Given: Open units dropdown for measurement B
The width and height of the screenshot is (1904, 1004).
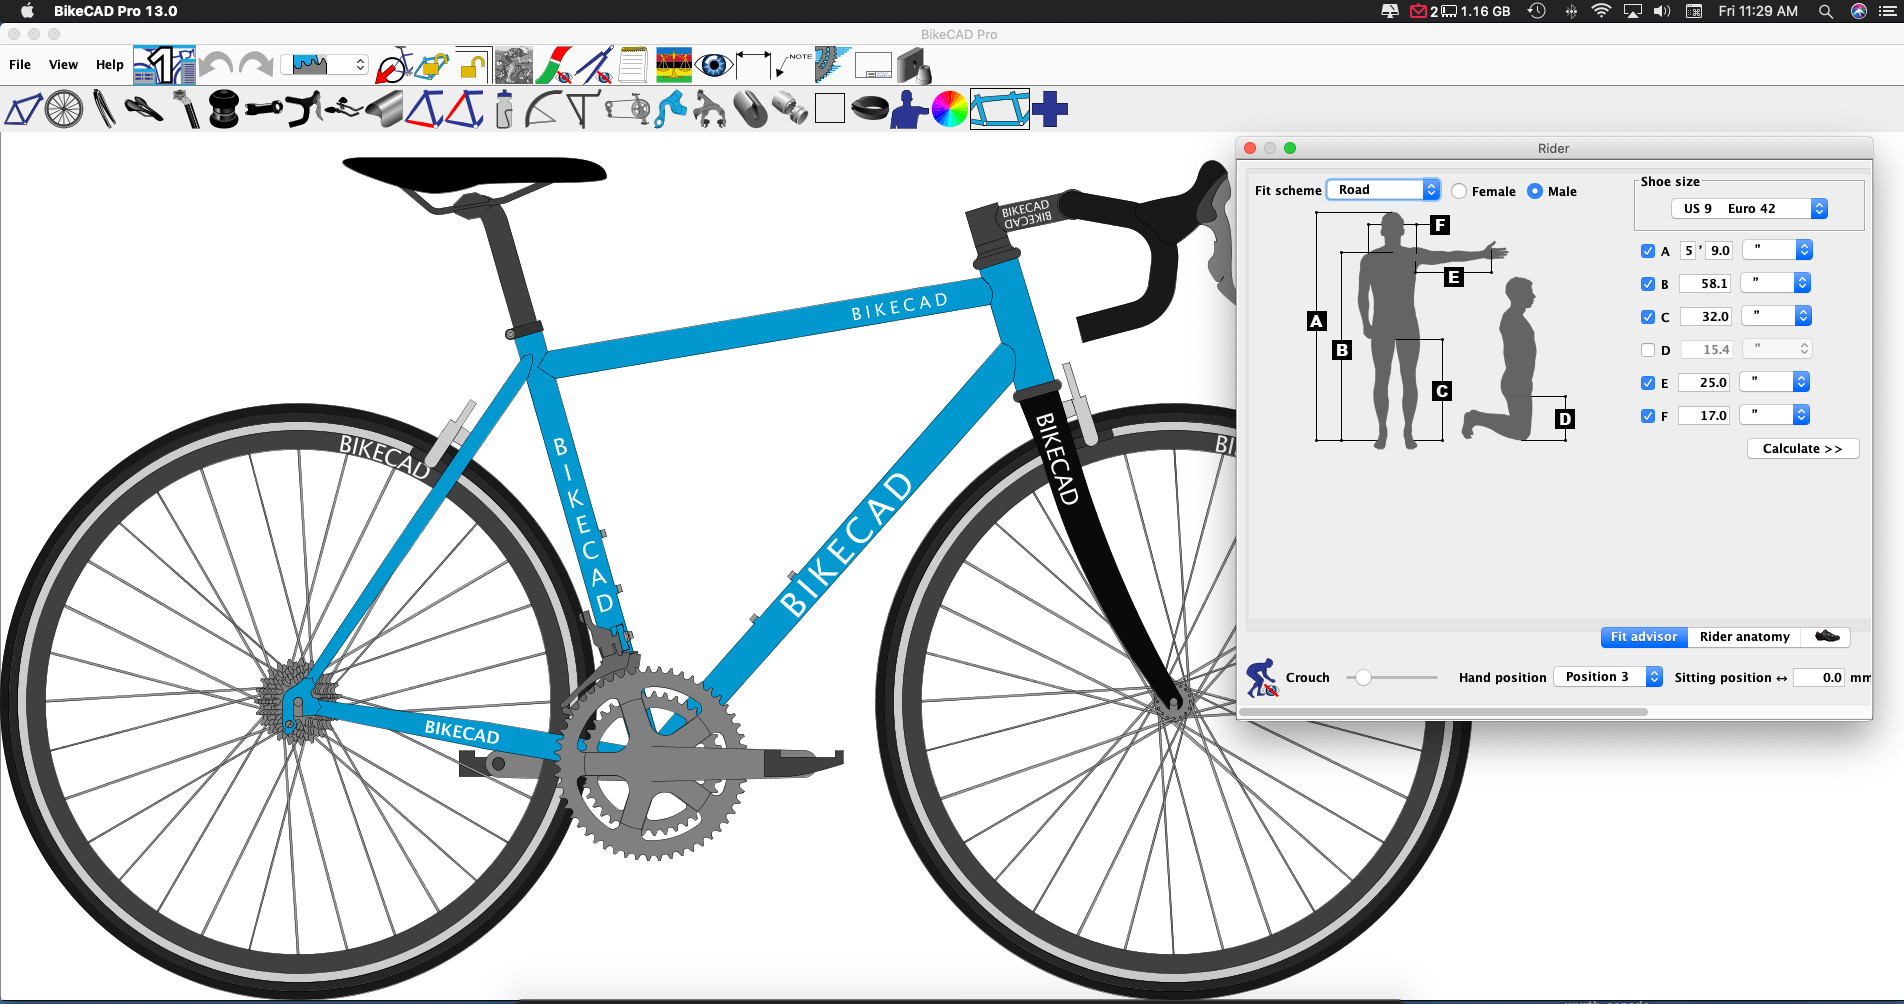Looking at the screenshot, I should pos(1776,283).
